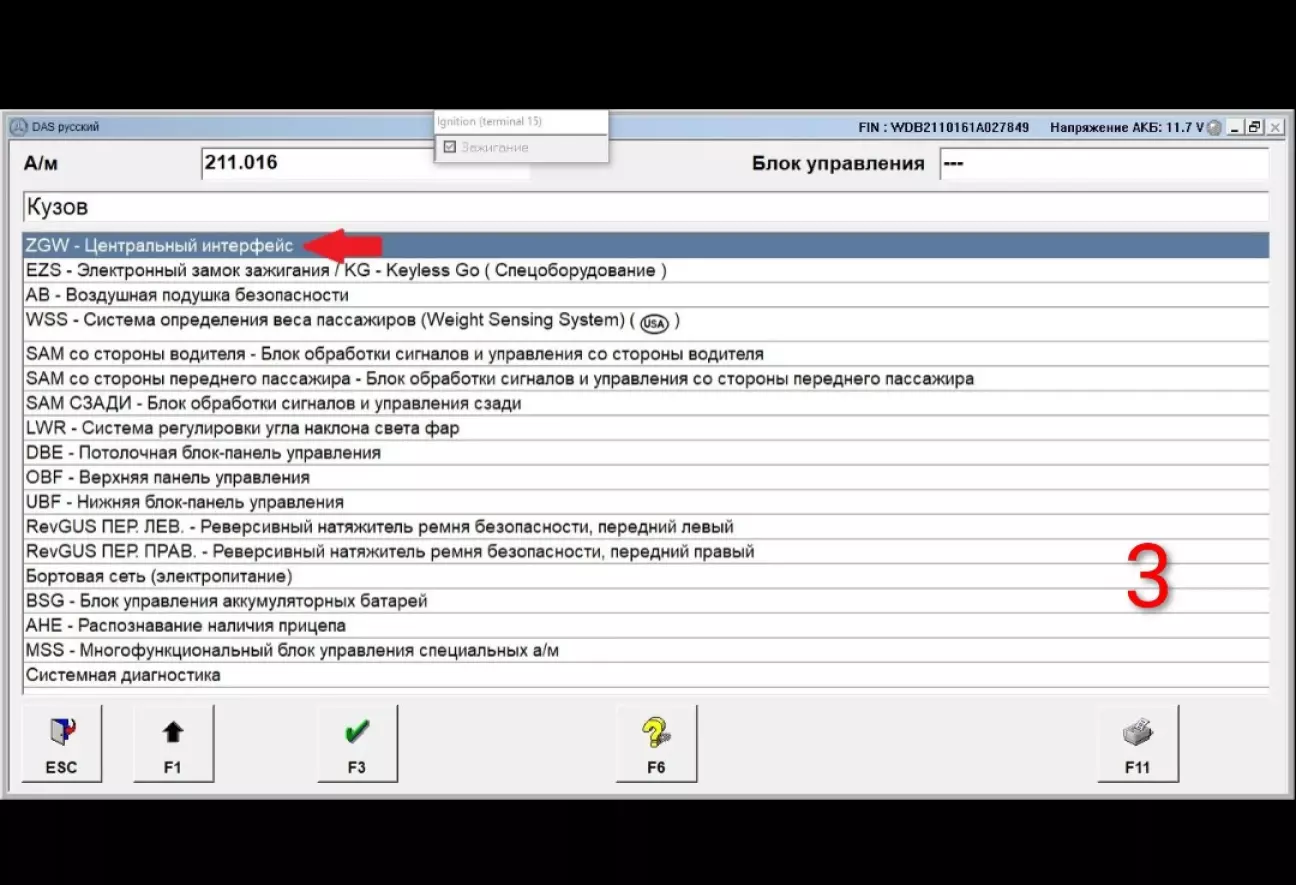The width and height of the screenshot is (1296, 885).
Task: Select BSG battery control unit row
Action: (226, 601)
